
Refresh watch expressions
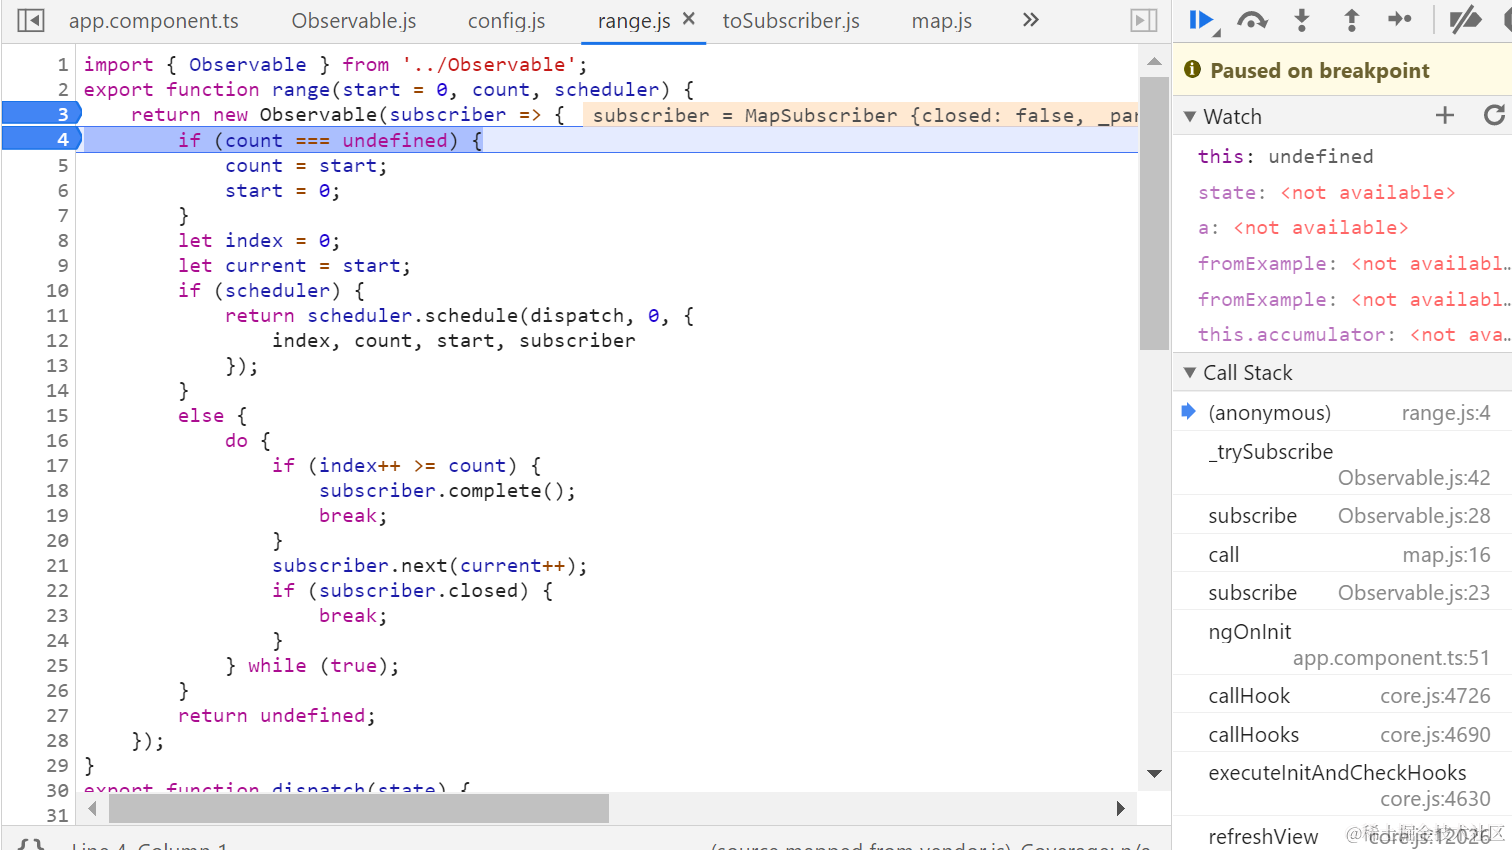(1494, 116)
